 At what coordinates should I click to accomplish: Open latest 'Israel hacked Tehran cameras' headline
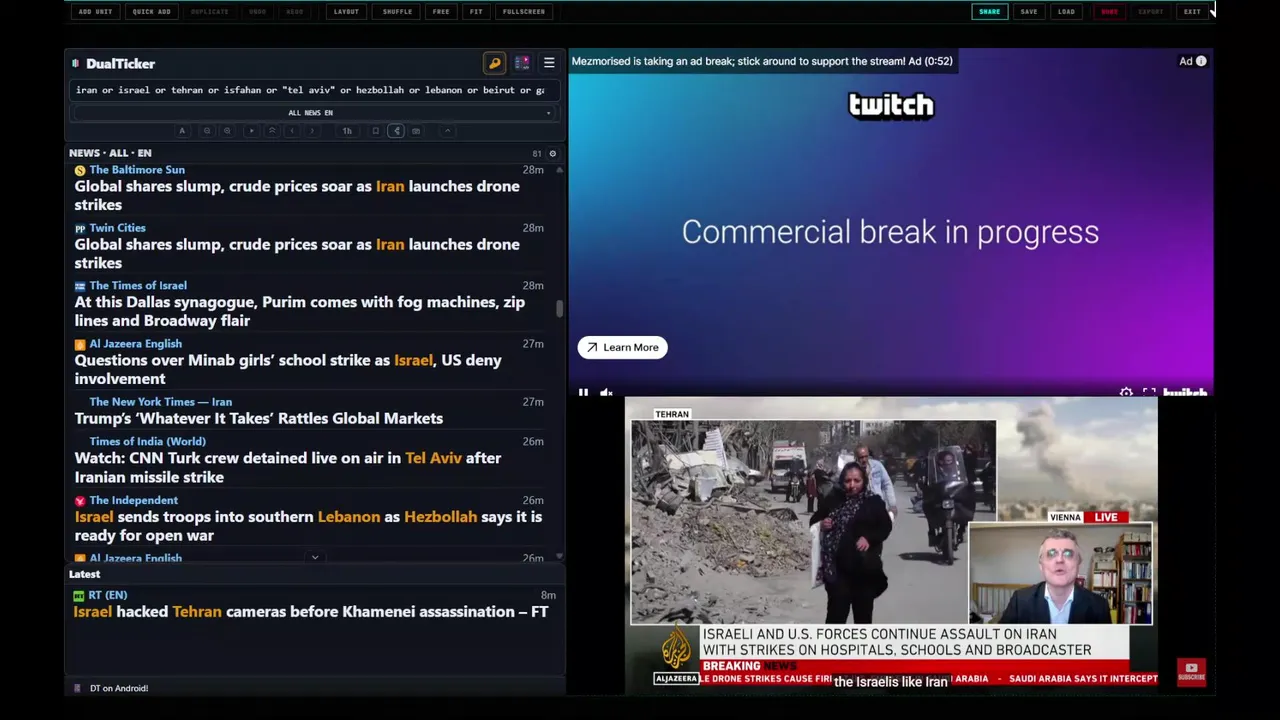(311, 612)
